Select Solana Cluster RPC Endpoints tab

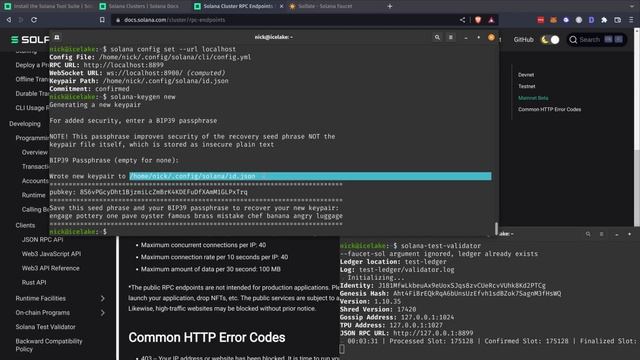(238, 6)
